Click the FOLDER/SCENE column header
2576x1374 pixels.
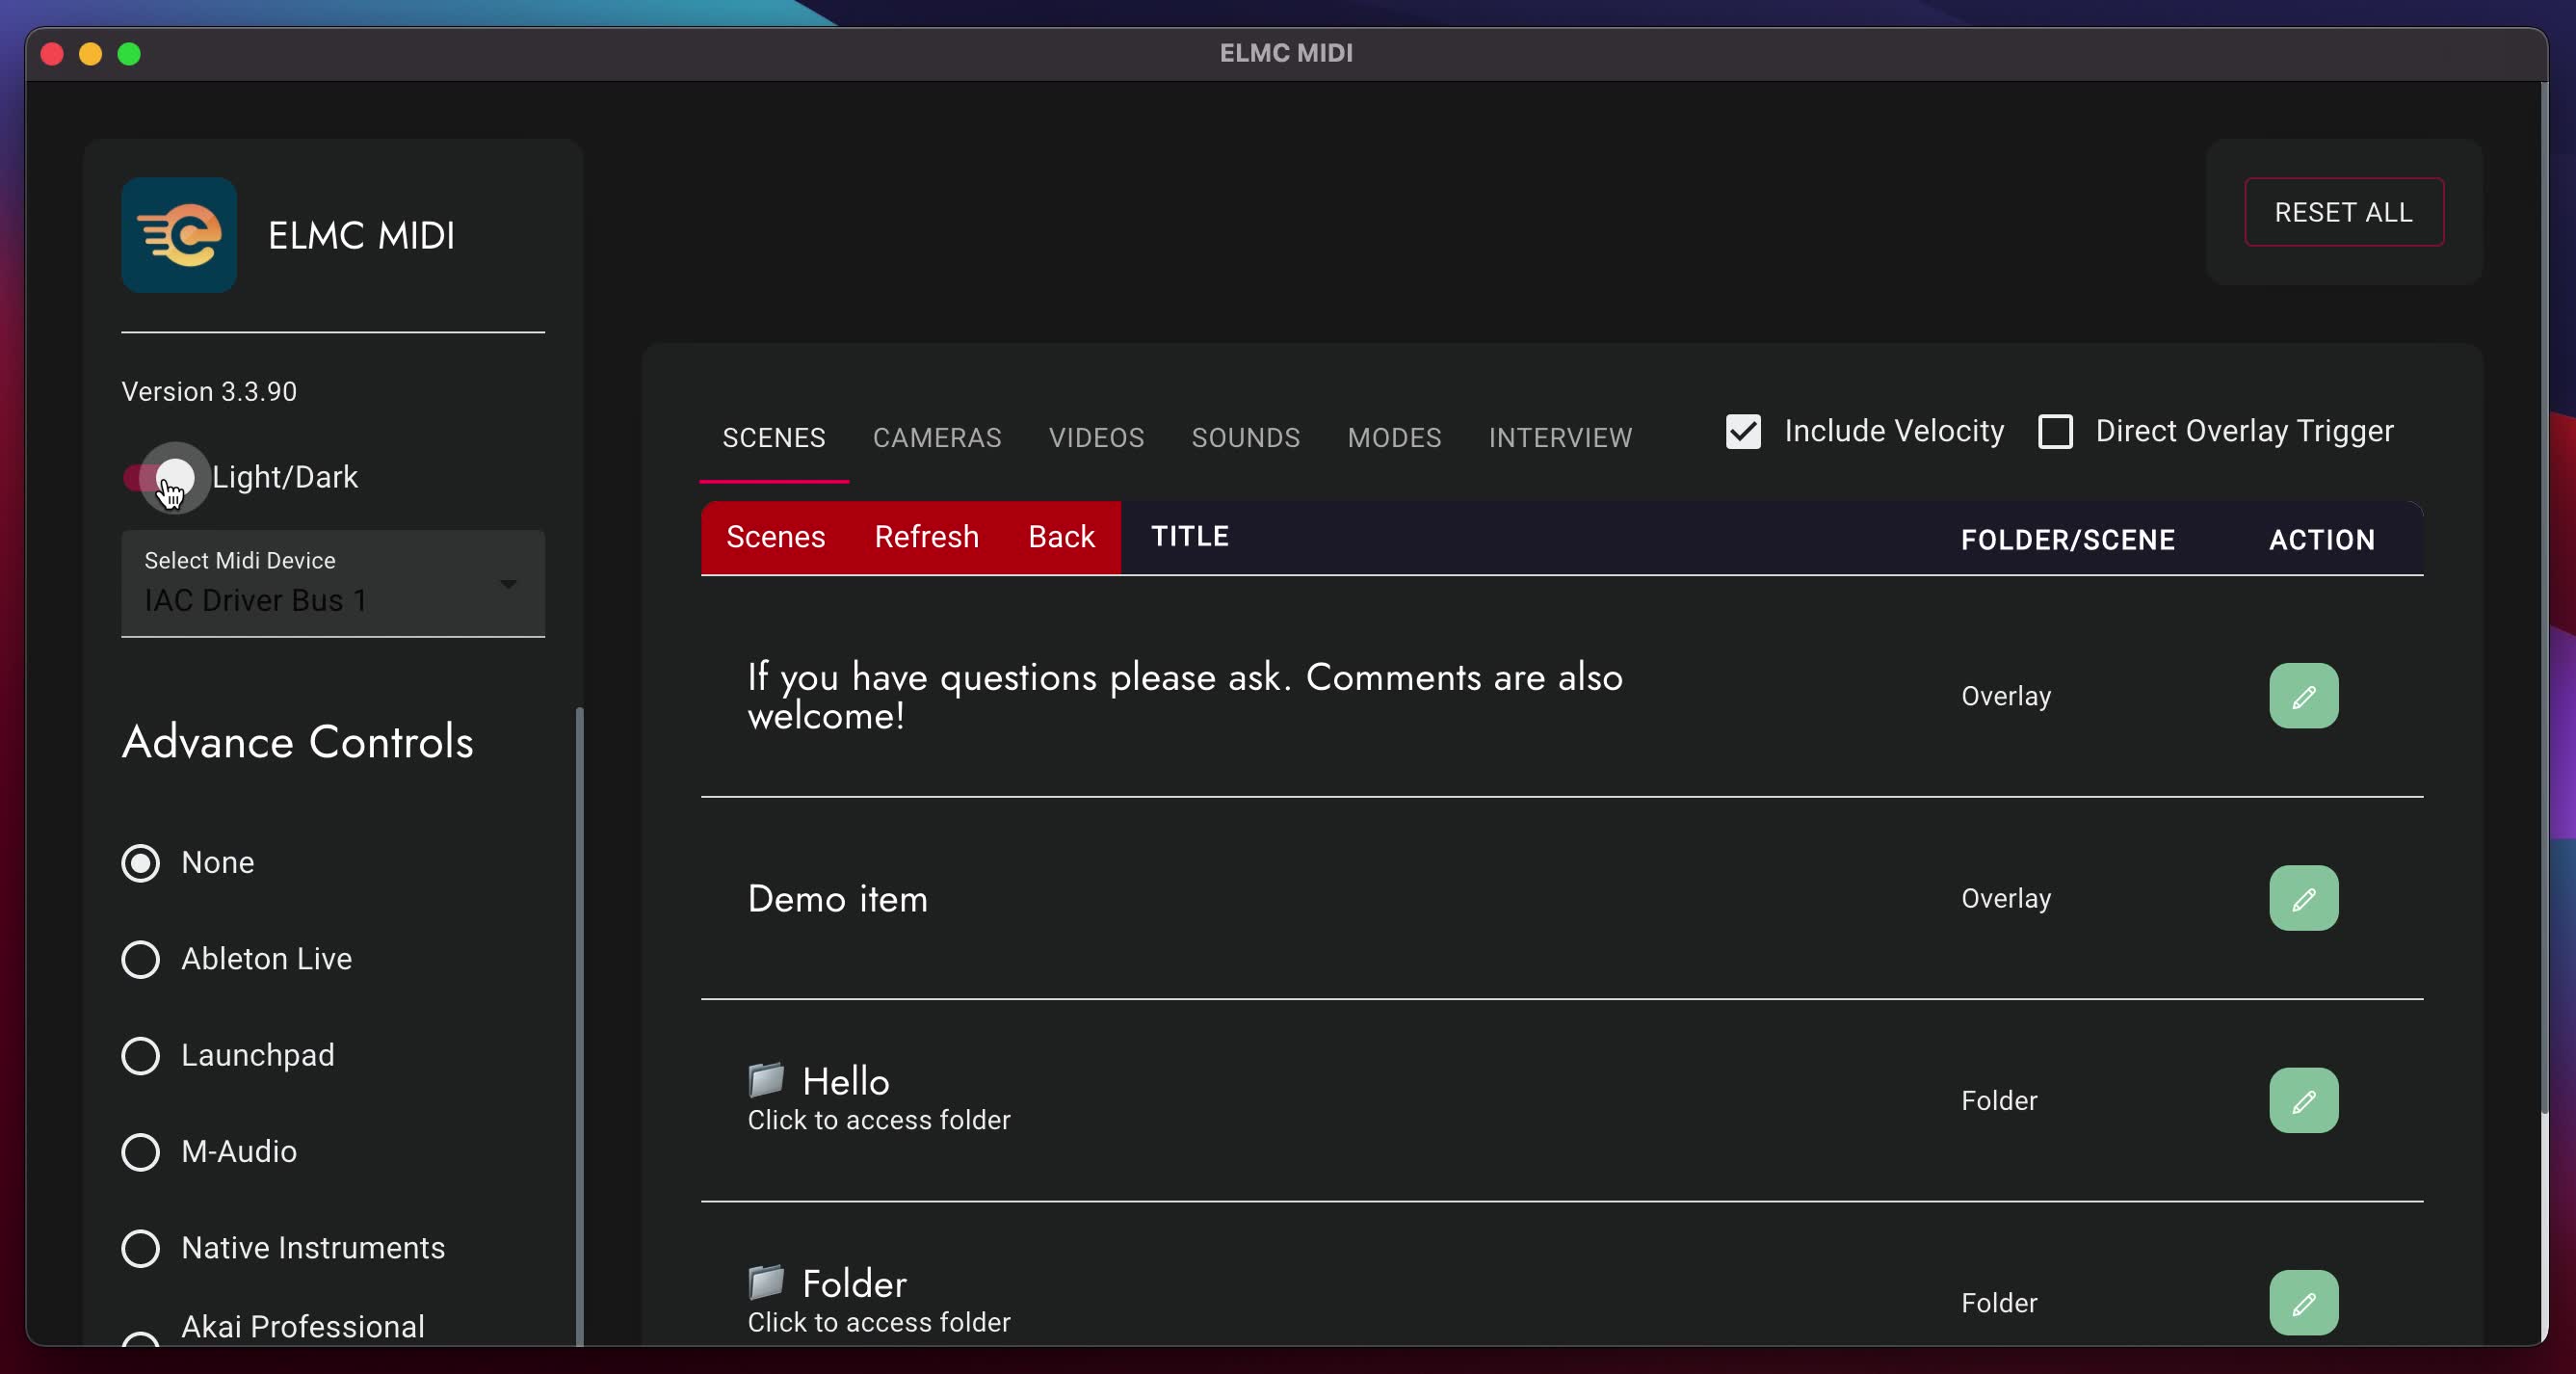[x=2068, y=540]
